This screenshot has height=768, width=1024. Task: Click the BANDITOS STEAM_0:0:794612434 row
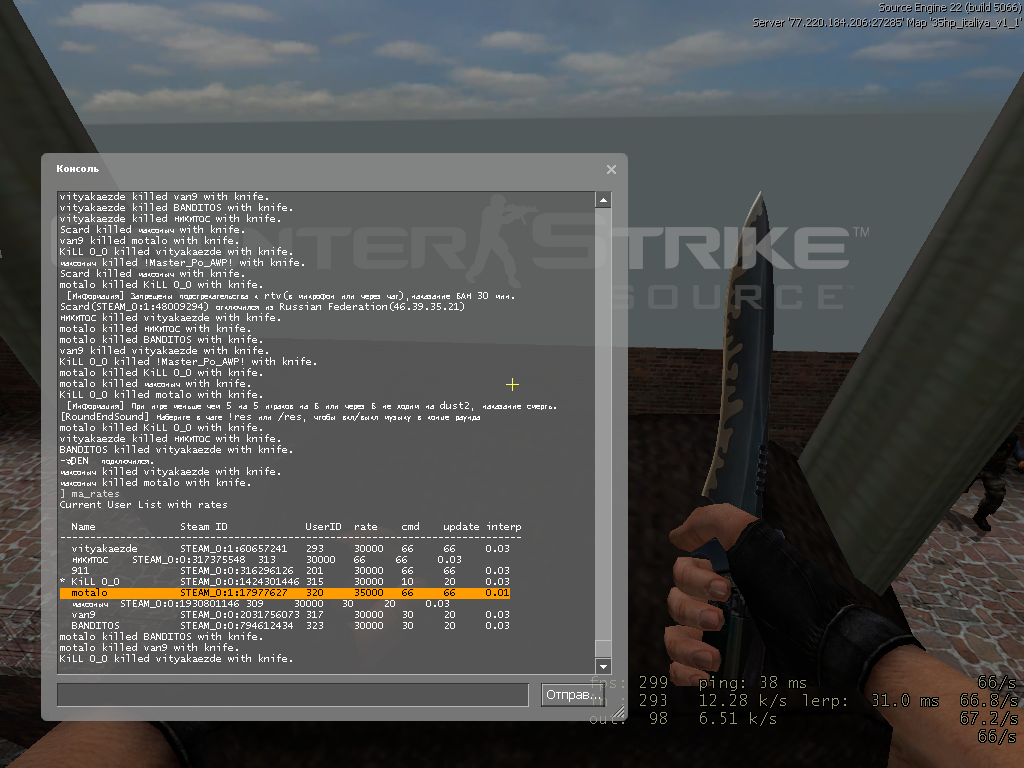(x=290, y=626)
